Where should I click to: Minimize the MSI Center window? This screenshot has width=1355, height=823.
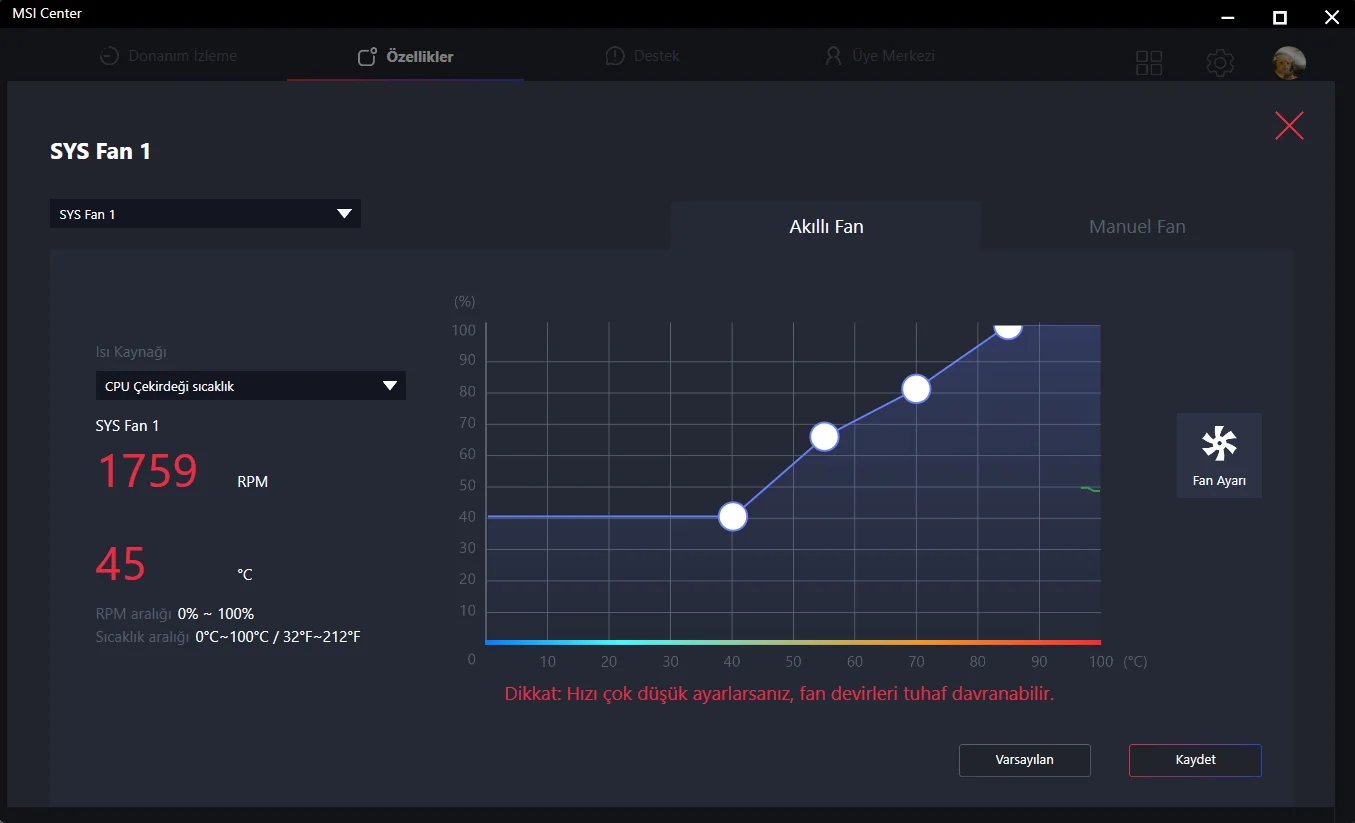(x=1229, y=17)
